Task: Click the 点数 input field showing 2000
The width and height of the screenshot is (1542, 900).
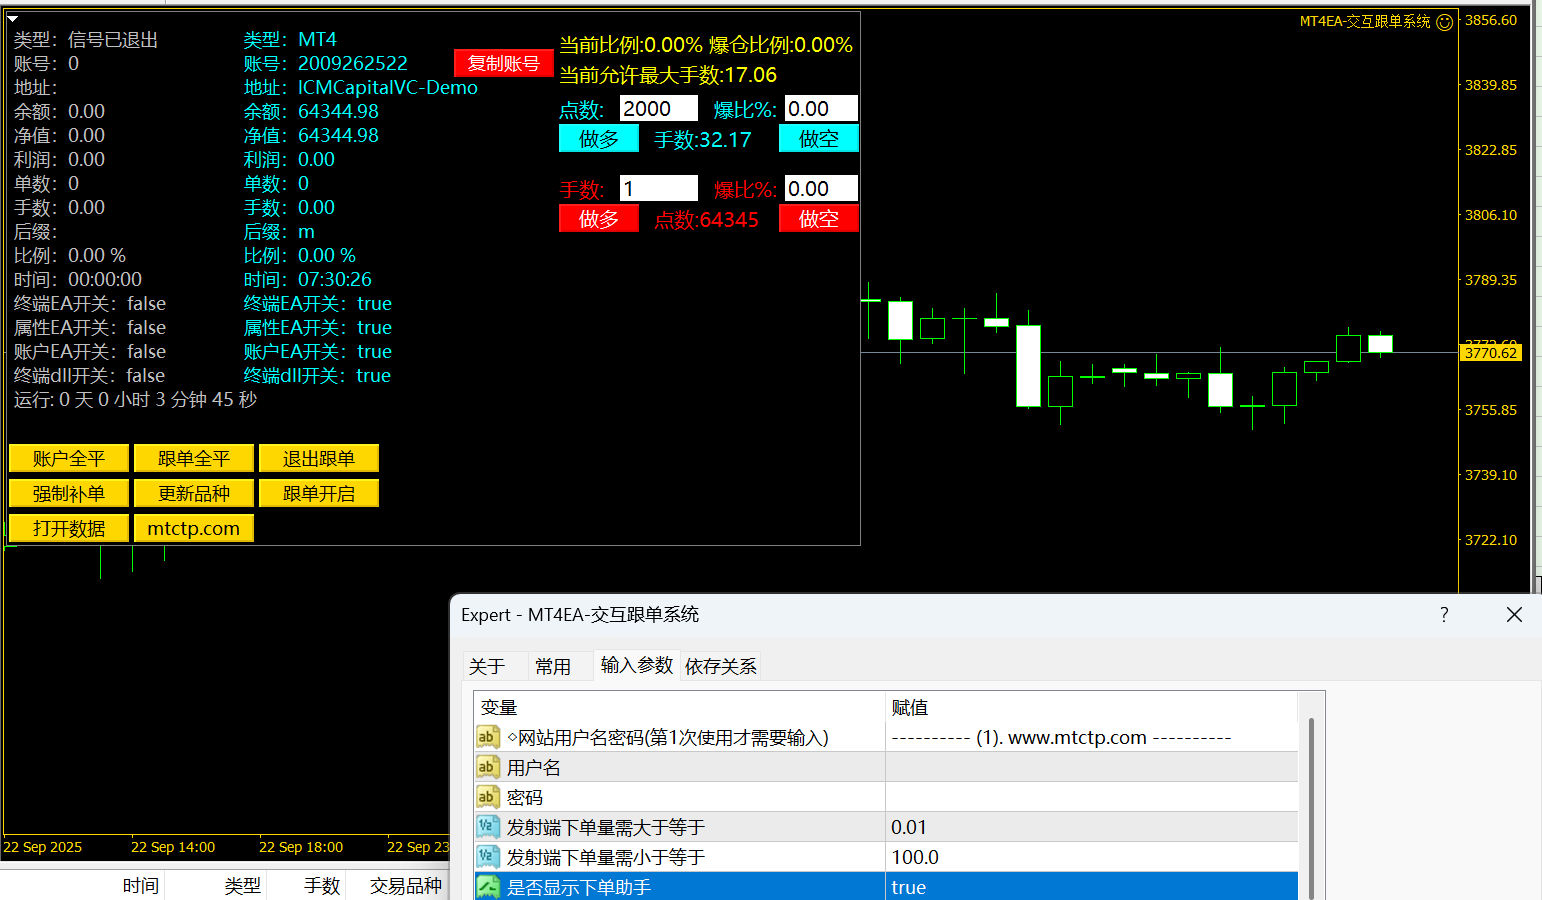Action: click(x=658, y=109)
